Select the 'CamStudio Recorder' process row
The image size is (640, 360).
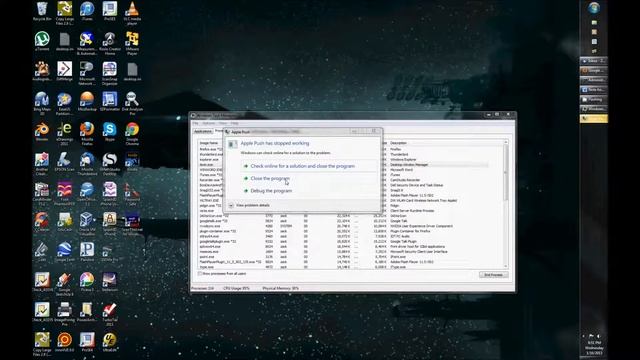(x=405, y=180)
